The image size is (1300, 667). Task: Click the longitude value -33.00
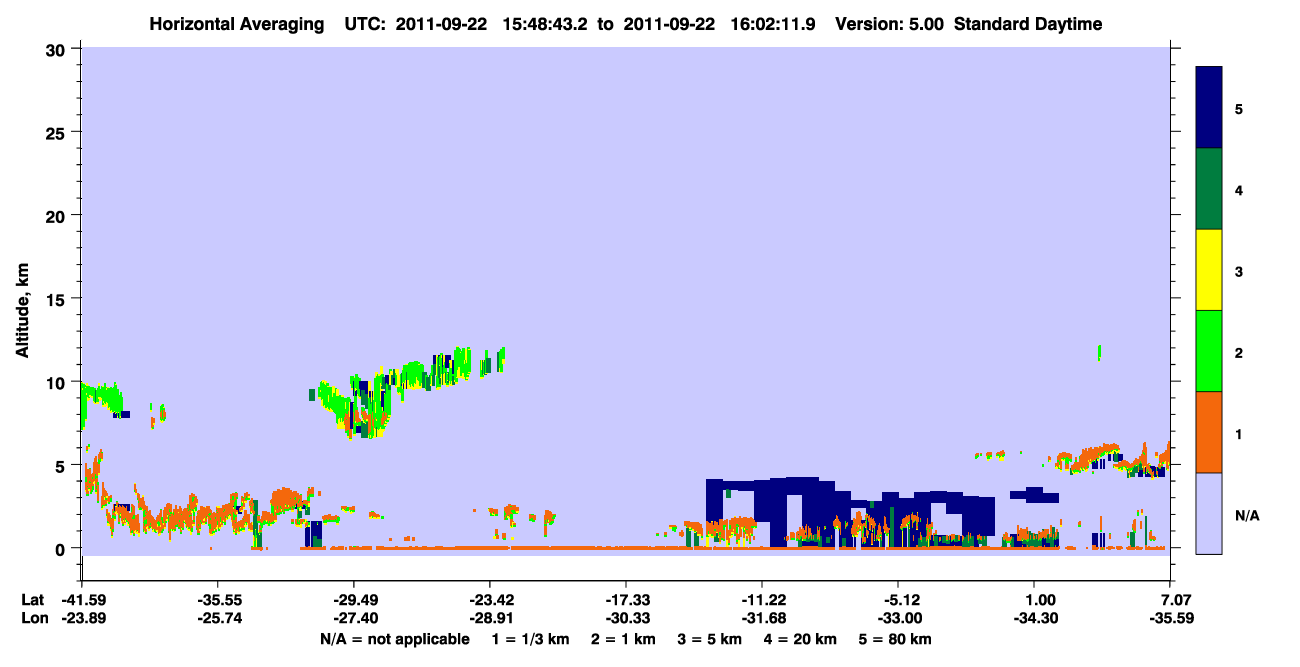pyautogui.click(x=899, y=619)
